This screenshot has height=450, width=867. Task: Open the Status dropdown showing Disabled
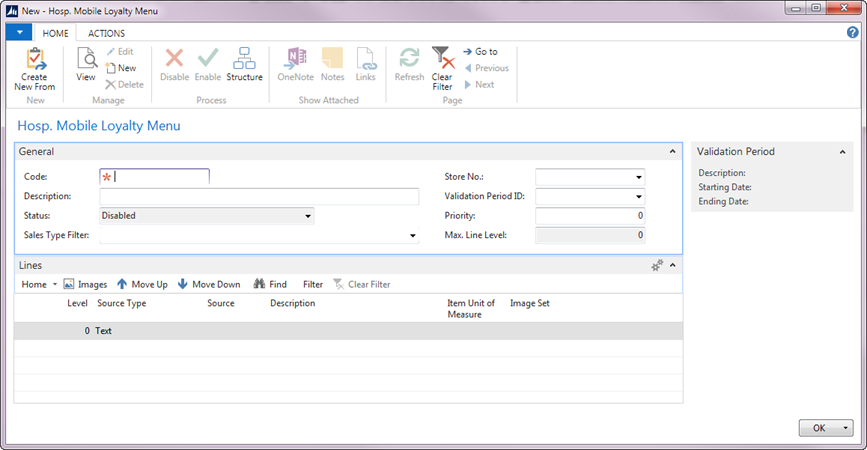[x=308, y=215]
